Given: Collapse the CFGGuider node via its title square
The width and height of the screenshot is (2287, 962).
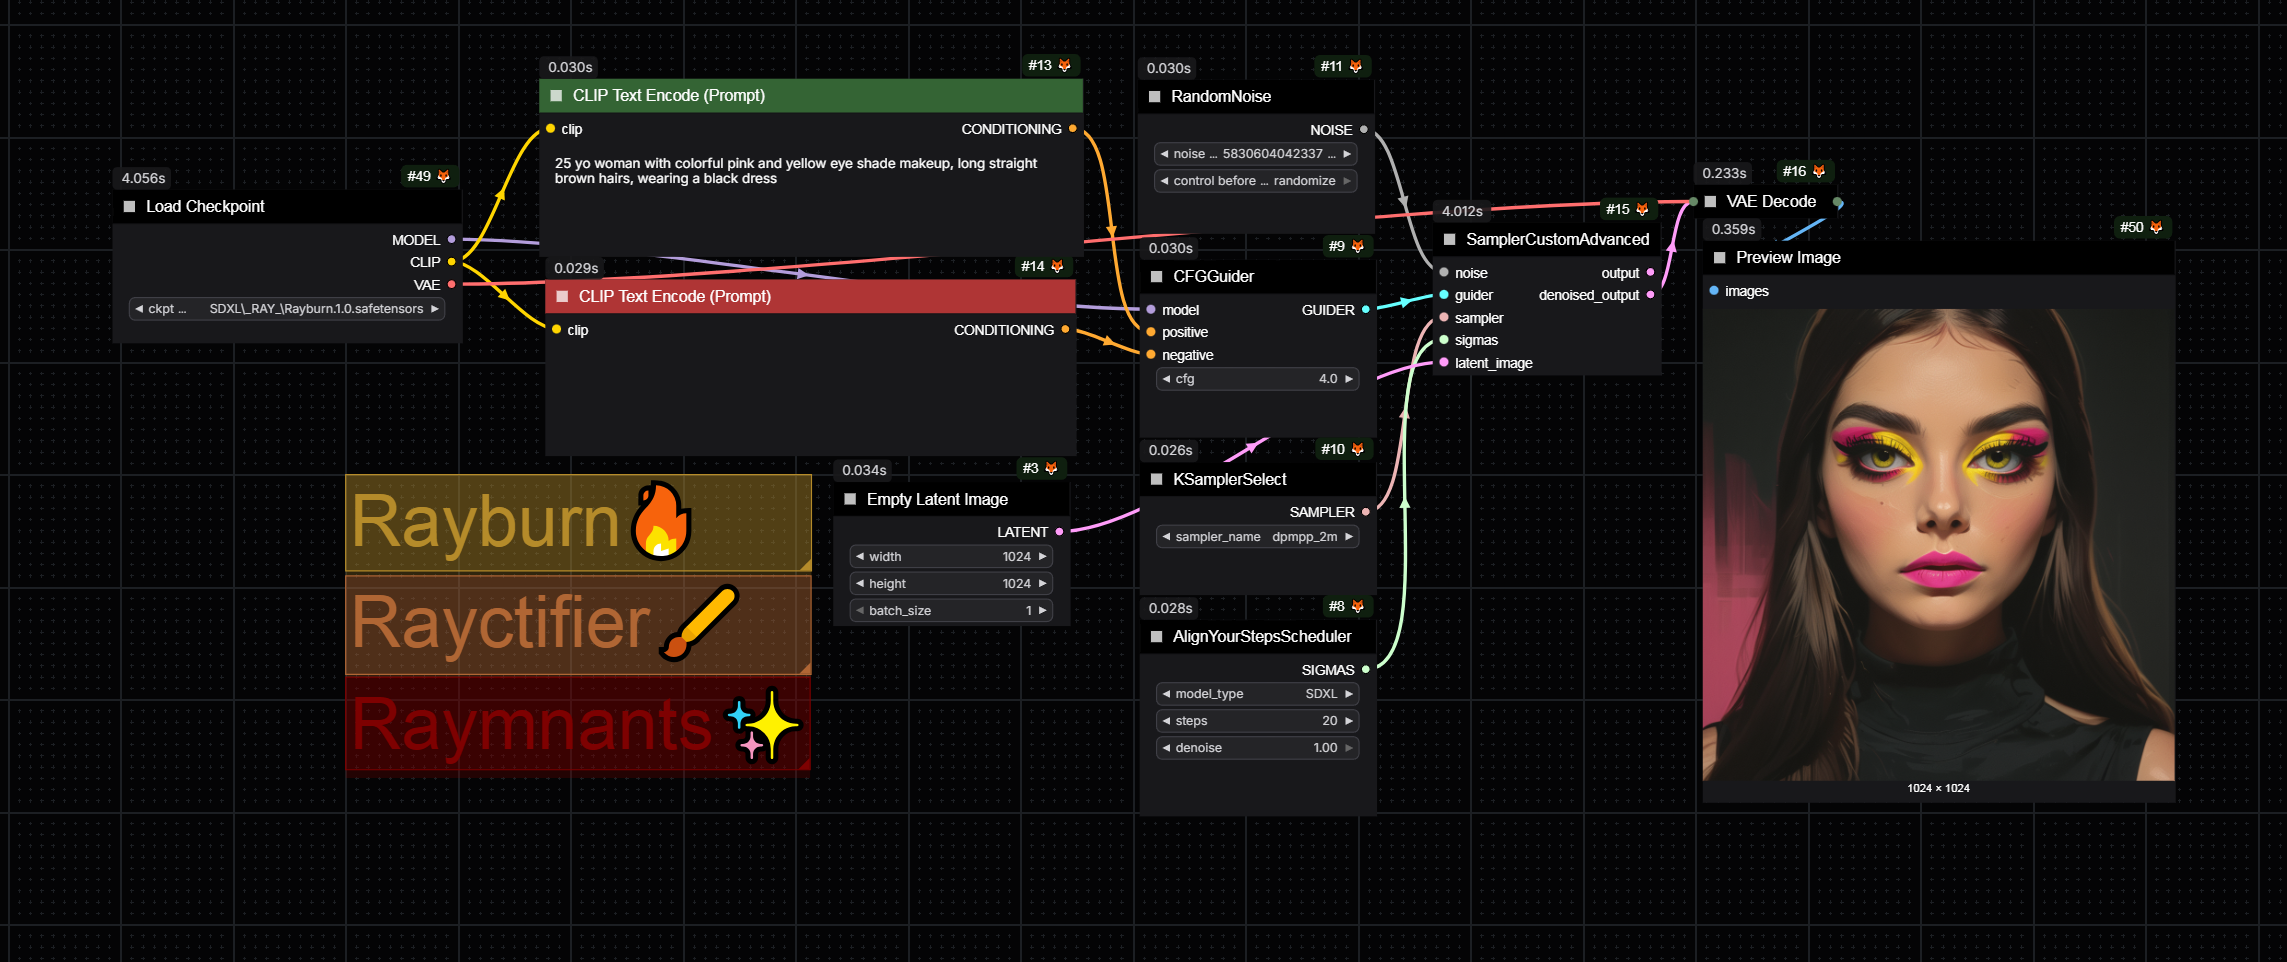Looking at the screenshot, I should (1155, 276).
